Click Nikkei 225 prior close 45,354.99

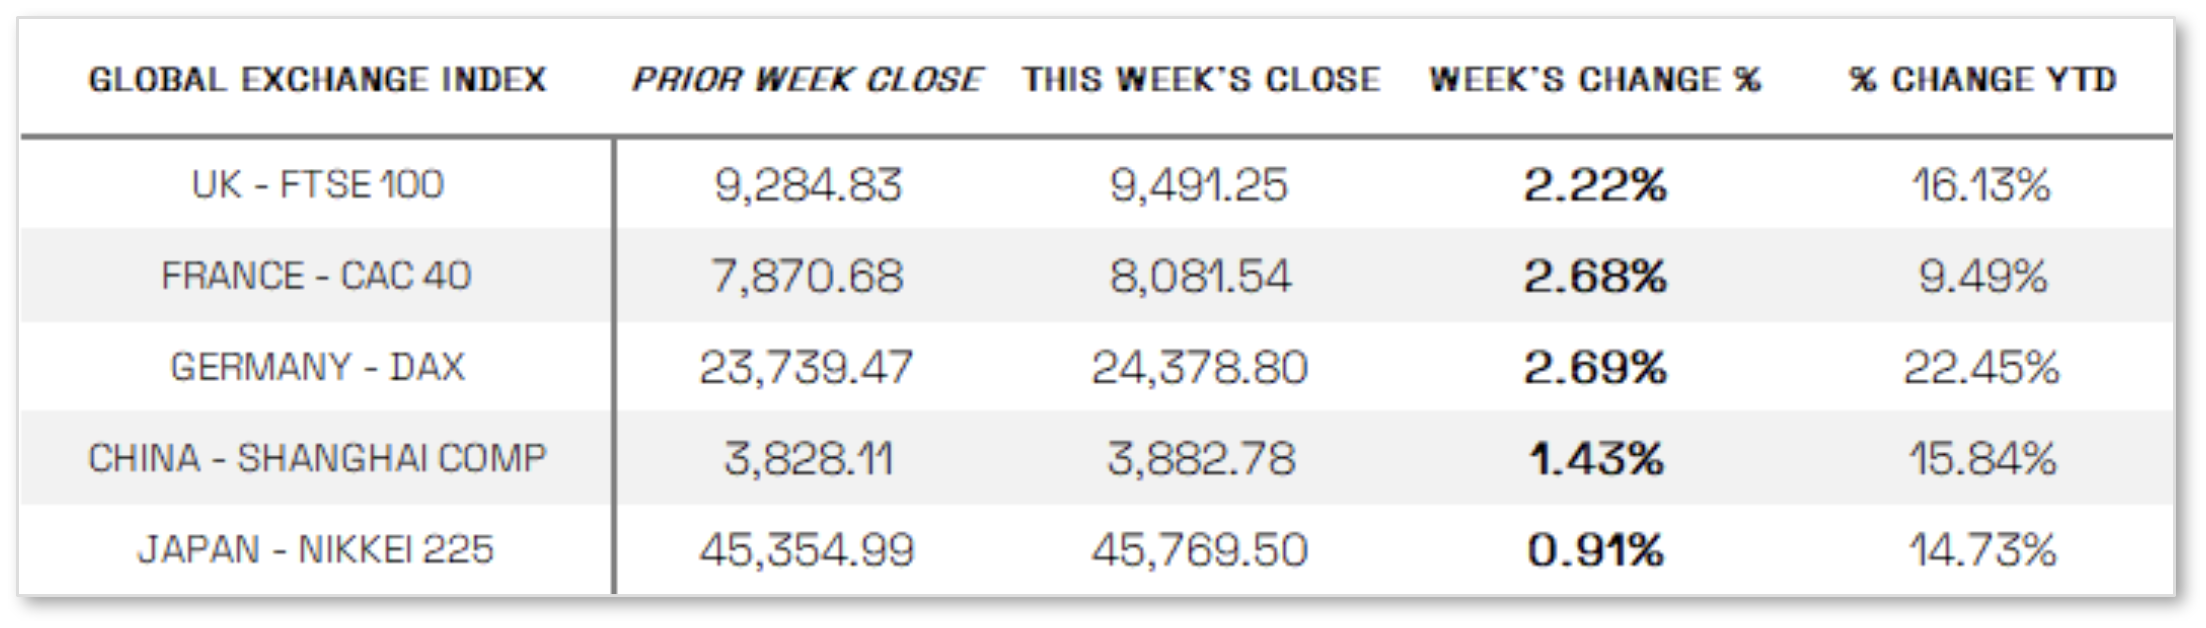click(807, 549)
